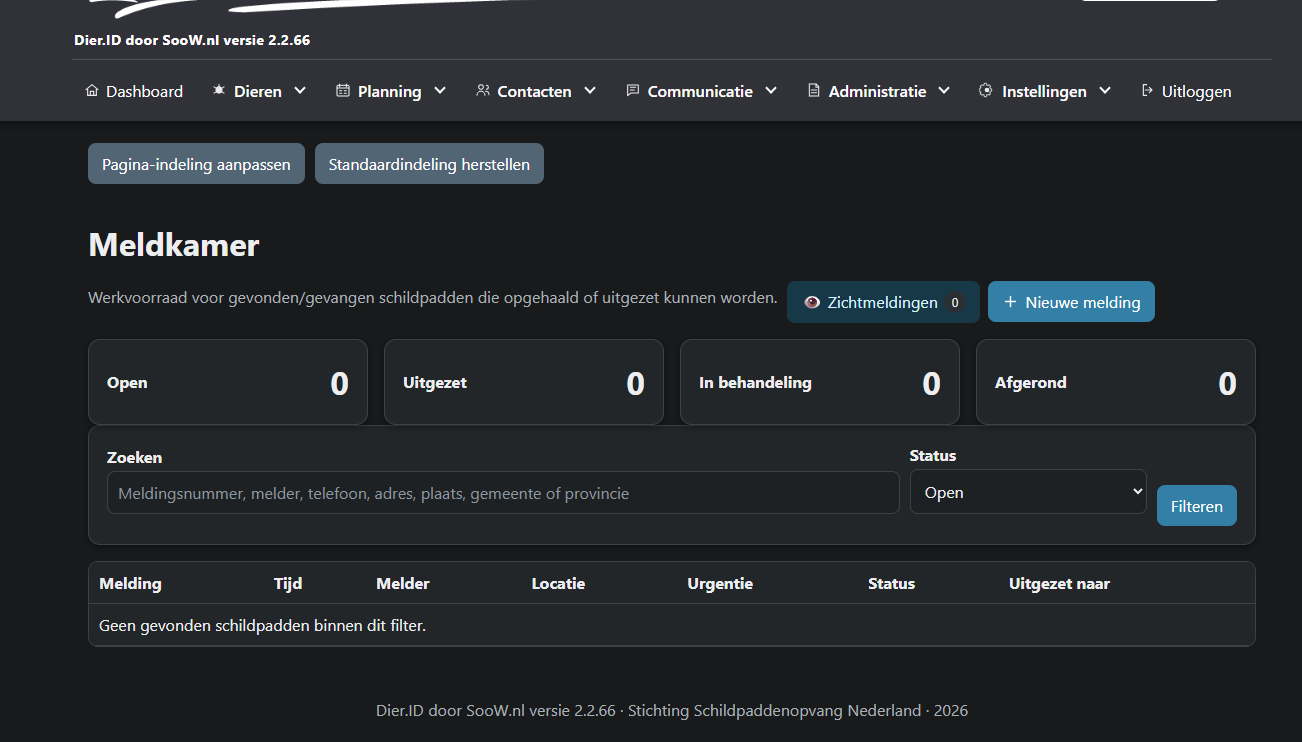The height and width of the screenshot is (742, 1302).
Task: Expand the Instellingen menu chevron
Action: point(1105,91)
